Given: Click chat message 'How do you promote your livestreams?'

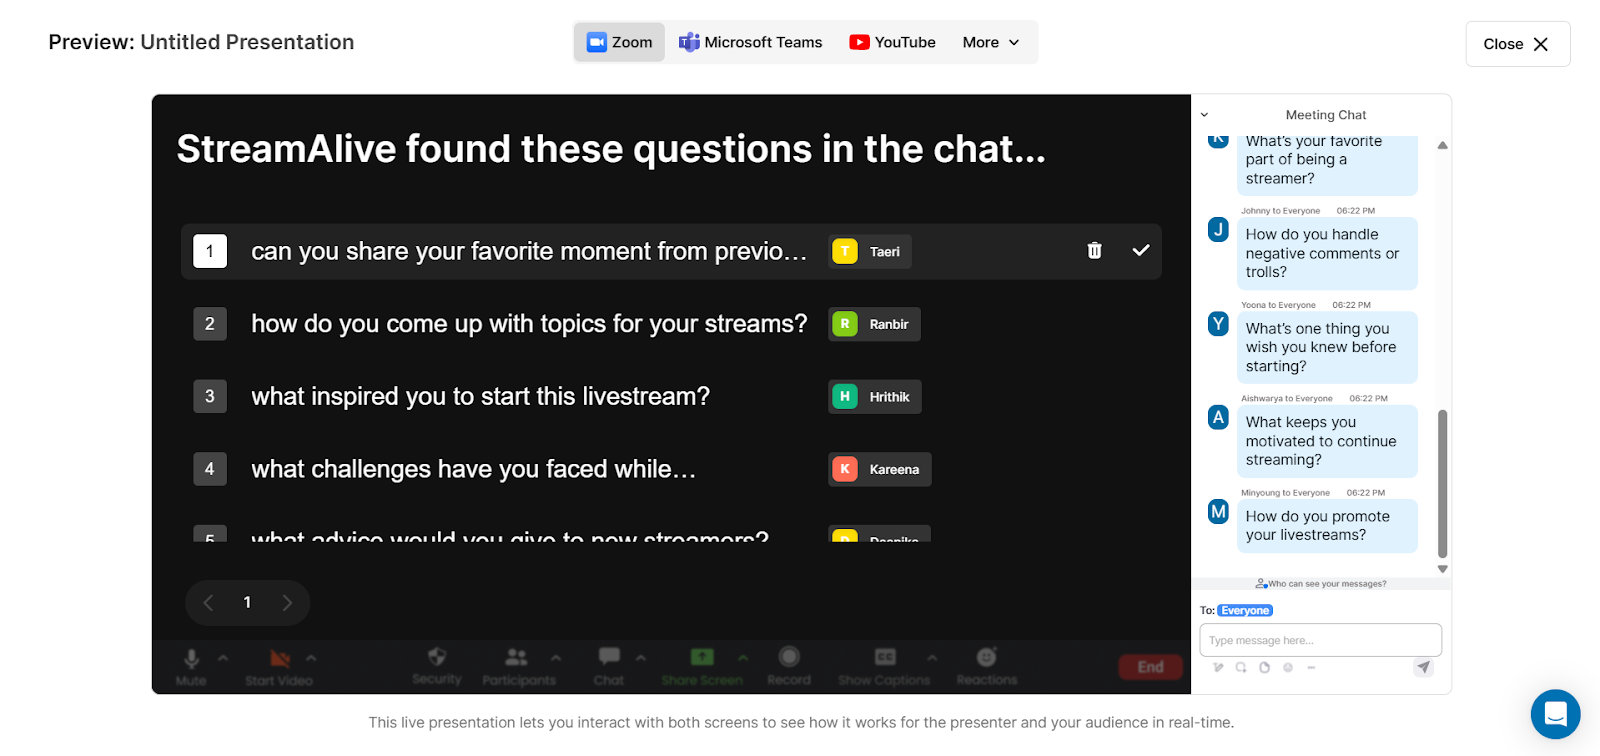Looking at the screenshot, I should [x=1327, y=526].
